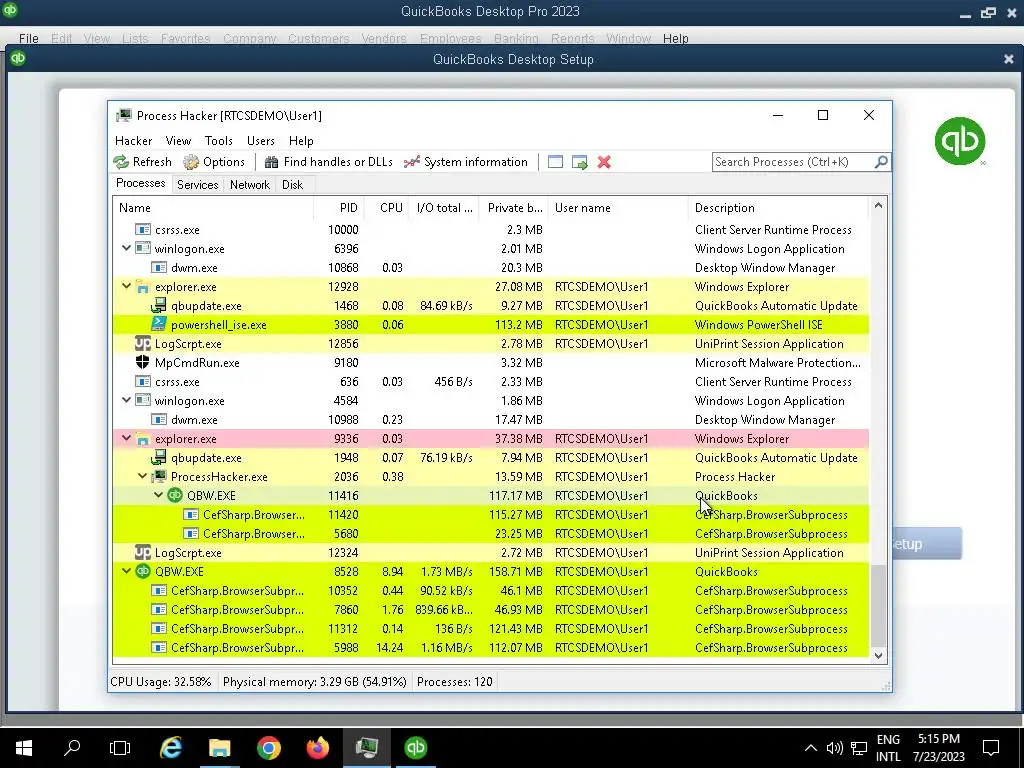
Task: Select the MpCmdRun.exe shield icon
Action: click(142, 362)
